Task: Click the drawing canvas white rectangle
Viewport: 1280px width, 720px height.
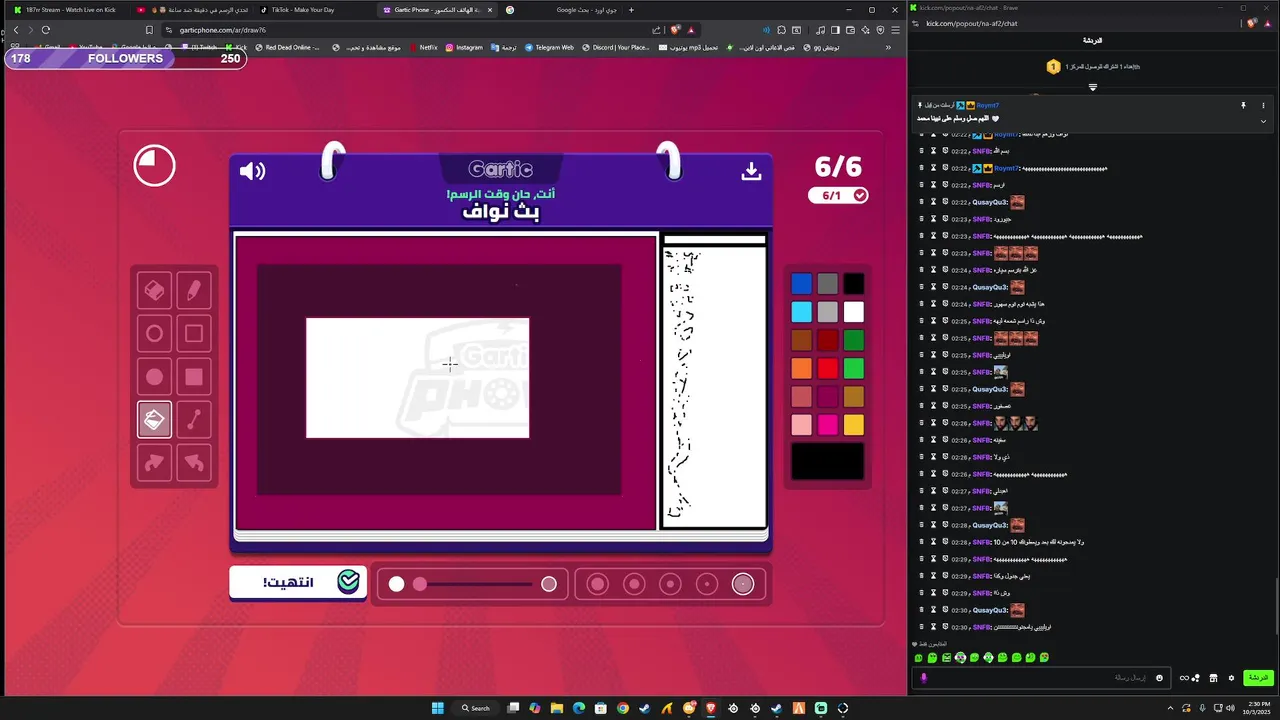Action: point(417,378)
